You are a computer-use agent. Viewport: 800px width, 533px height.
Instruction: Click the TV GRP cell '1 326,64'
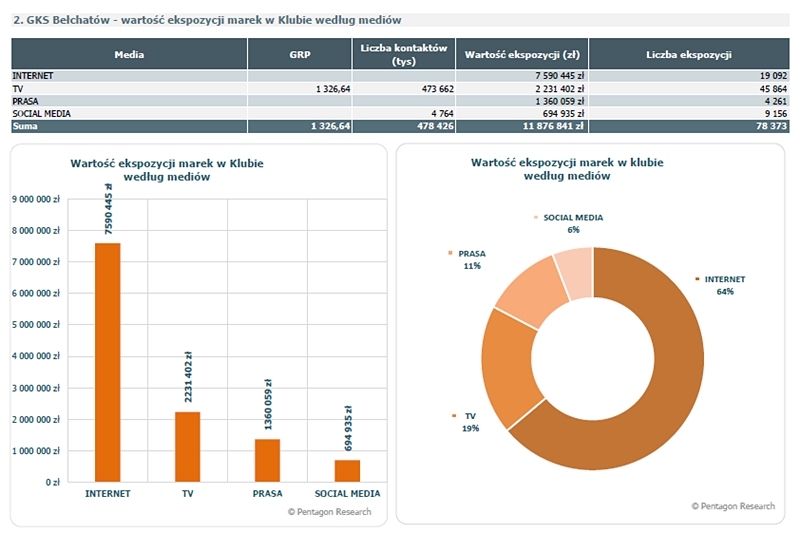click(x=333, y=89)
